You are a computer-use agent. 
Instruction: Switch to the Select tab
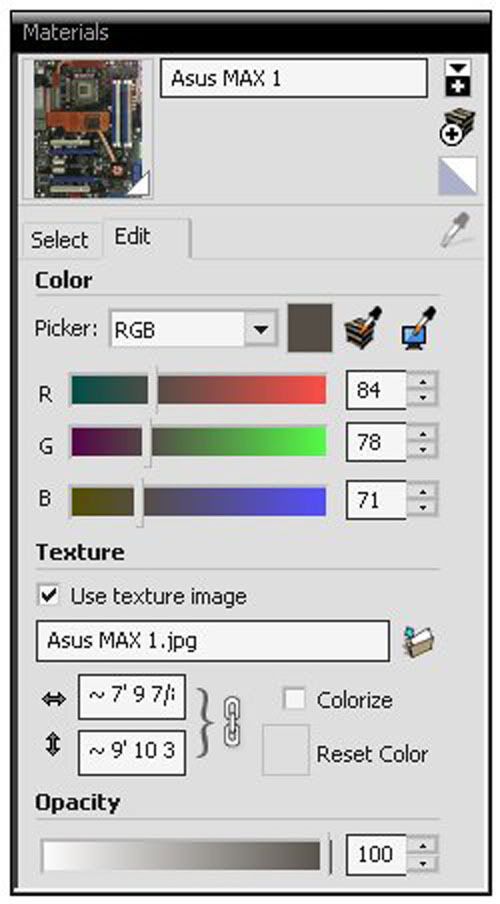point(60,240)
